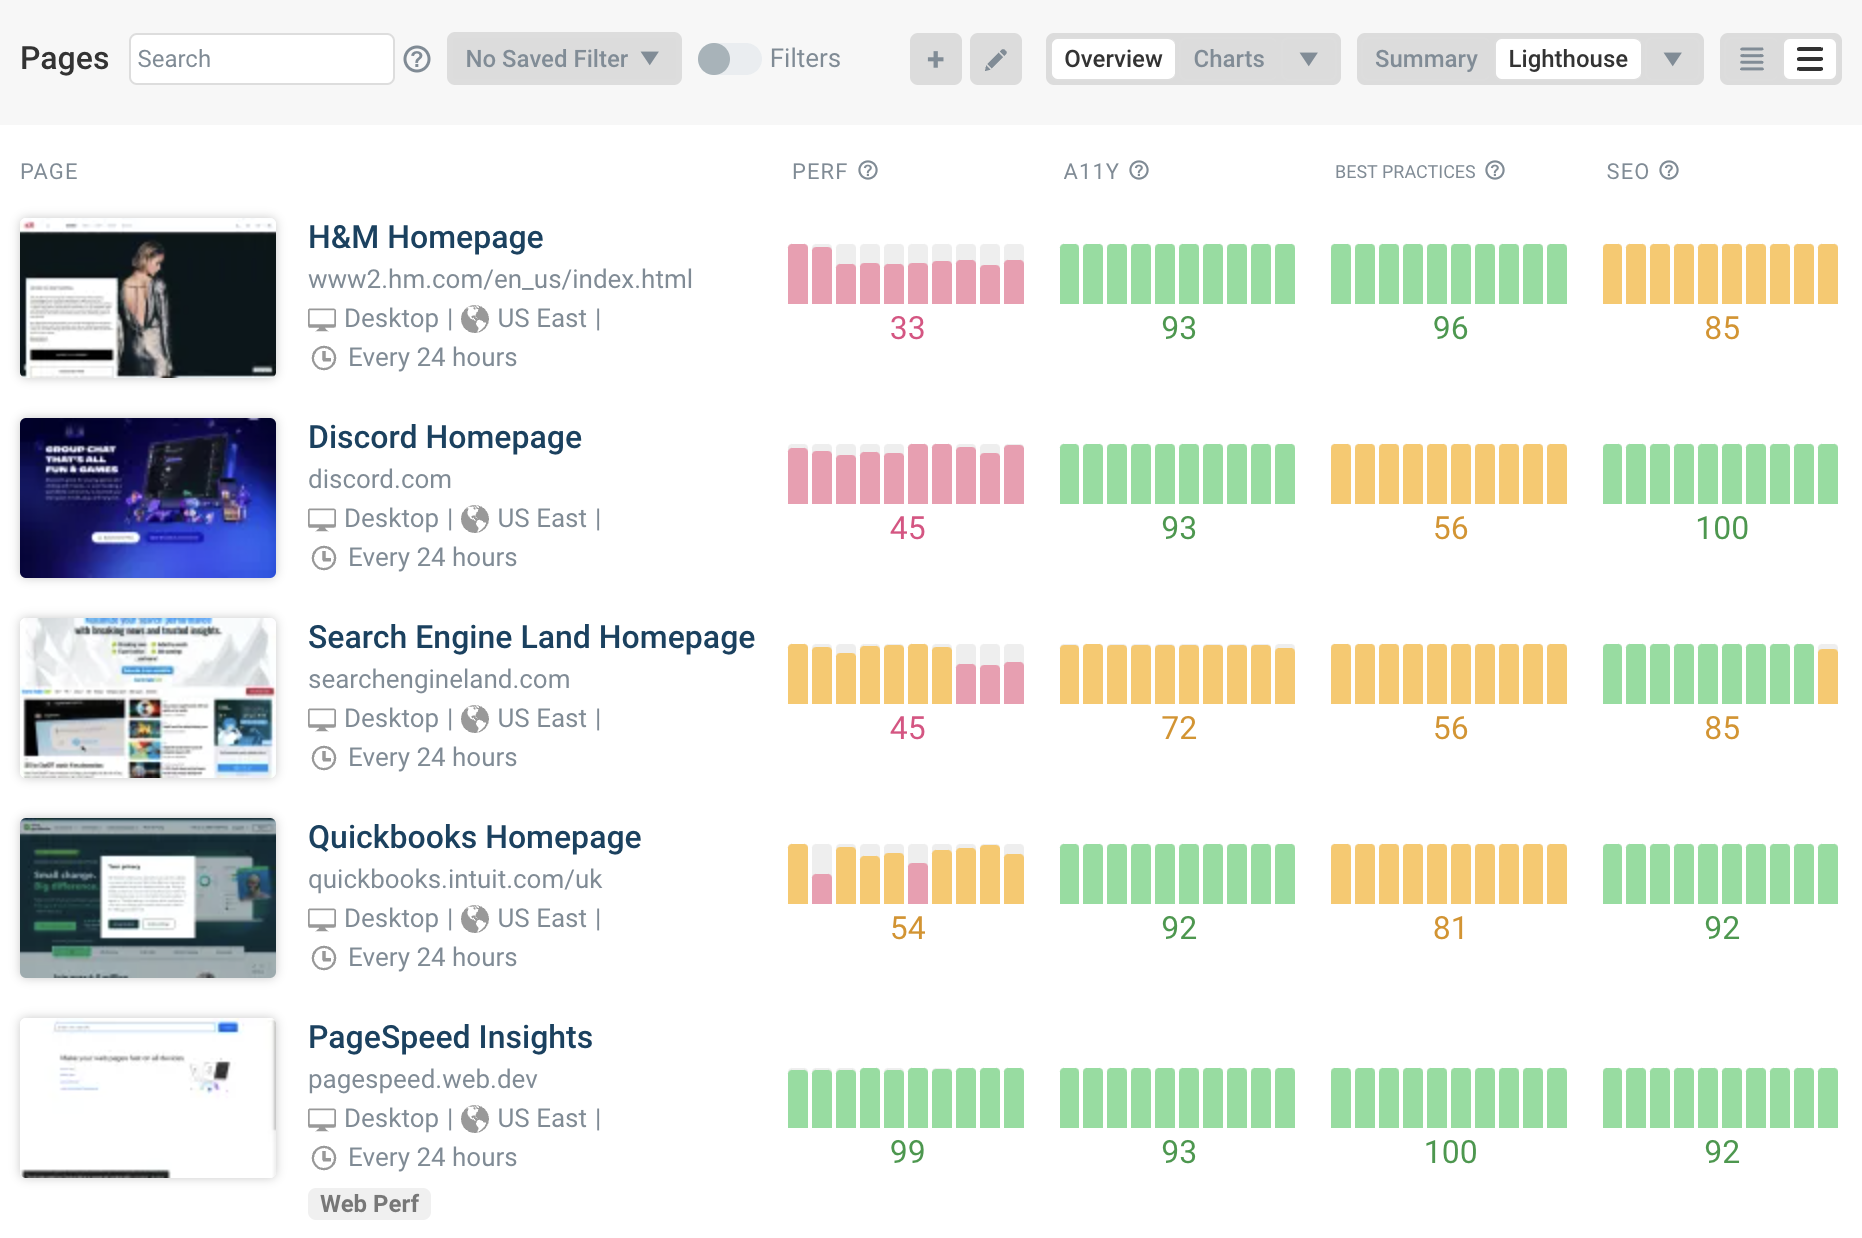Click the clock schedule icon for Quickbooks Homepage
Image resolution: width=1862 pixels, height=1238 pixels.
[x=324, y=958]
